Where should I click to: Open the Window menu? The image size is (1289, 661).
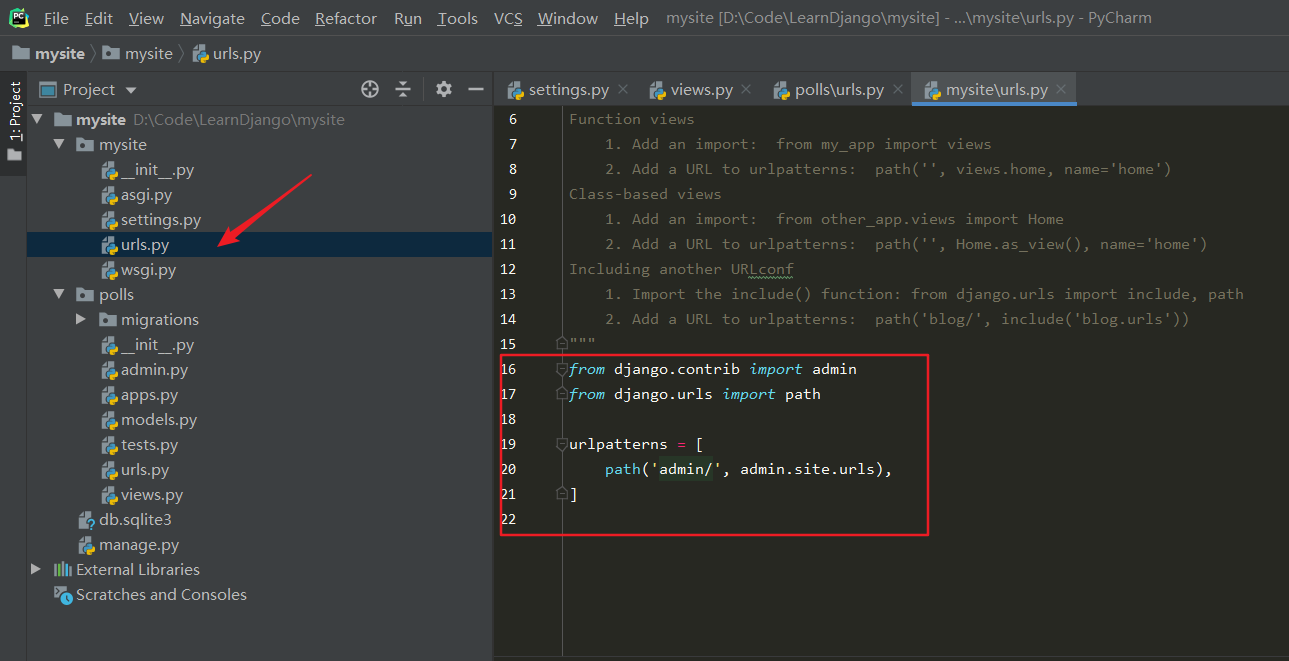[x=568, y=18]
